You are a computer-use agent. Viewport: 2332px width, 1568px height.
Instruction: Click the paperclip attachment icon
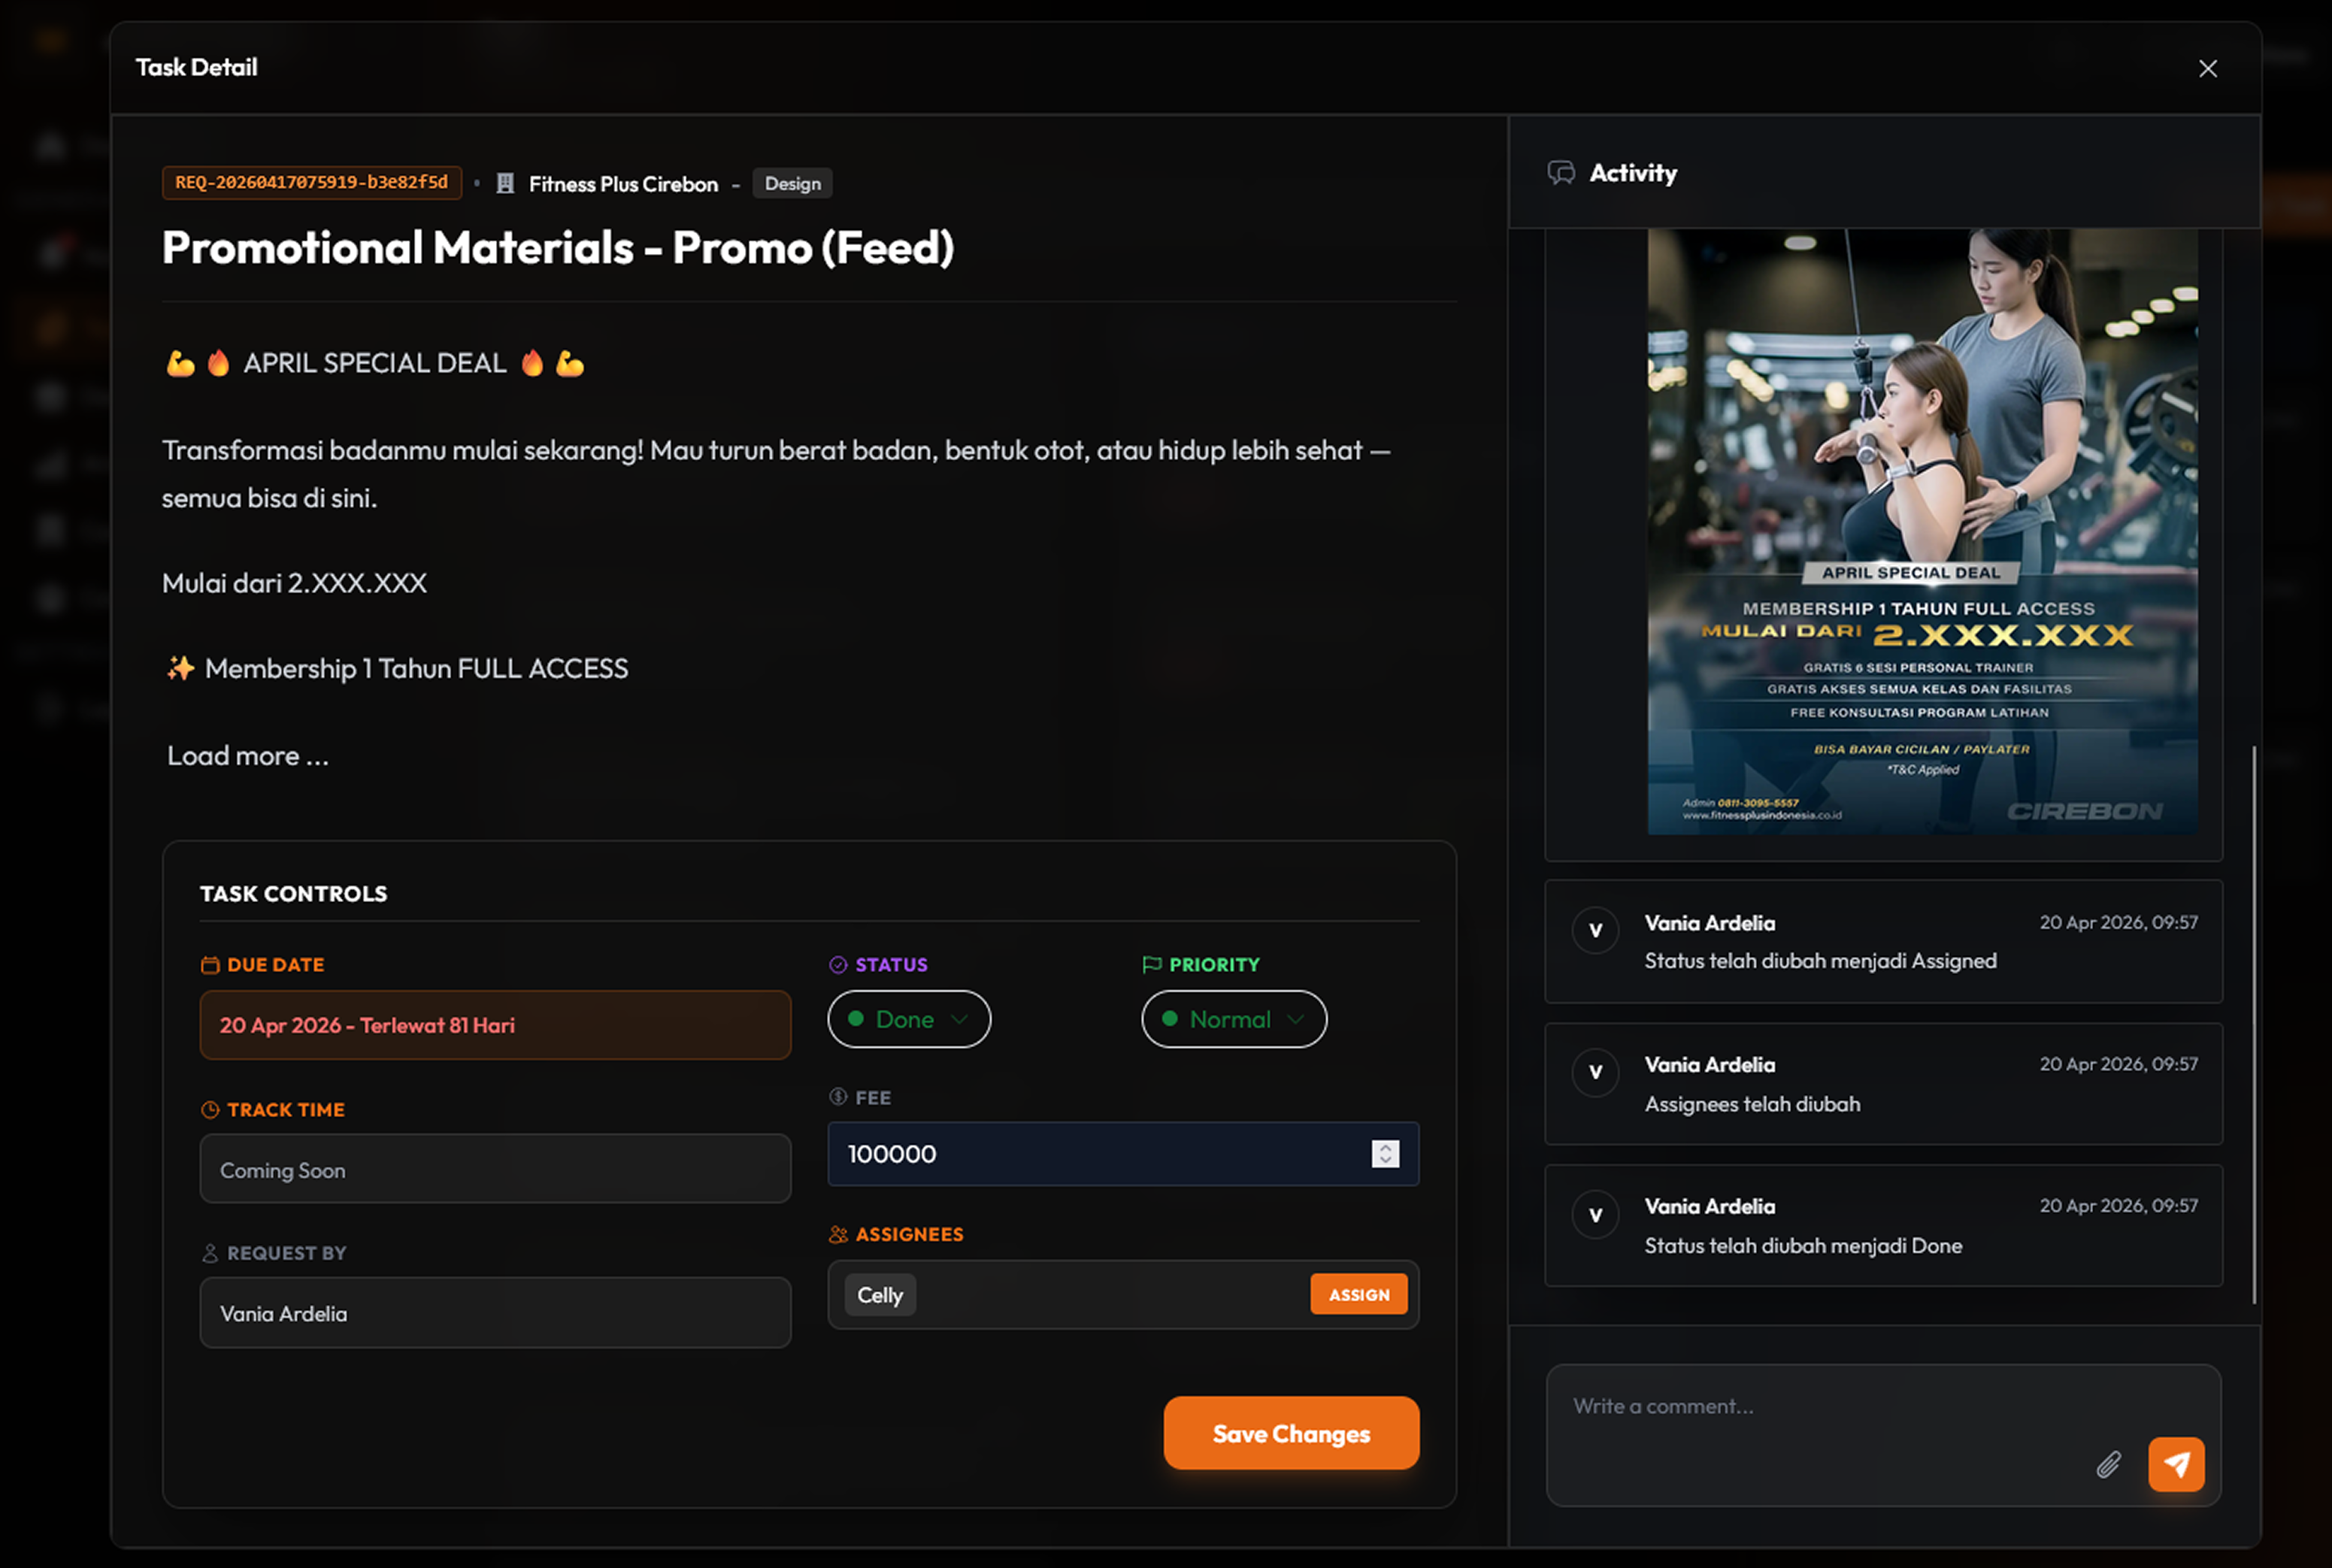pyautogui.click(x=2108, y=1465)
